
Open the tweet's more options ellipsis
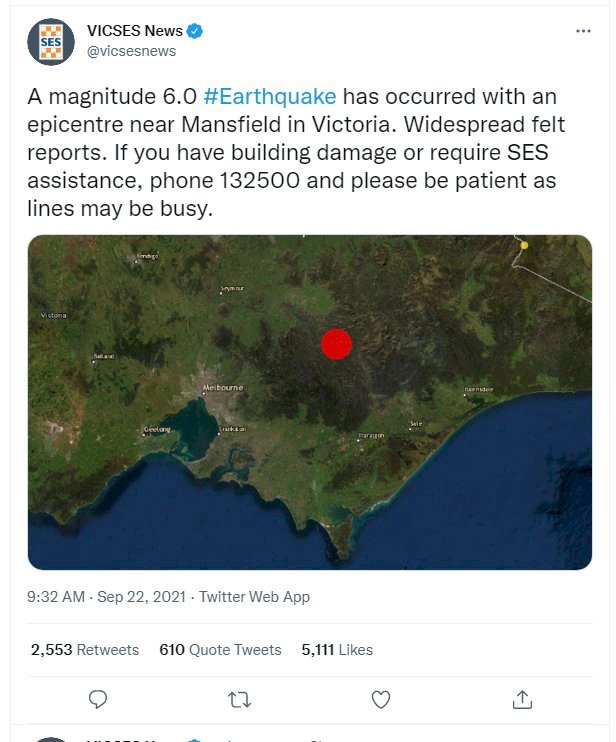(584, 31)
